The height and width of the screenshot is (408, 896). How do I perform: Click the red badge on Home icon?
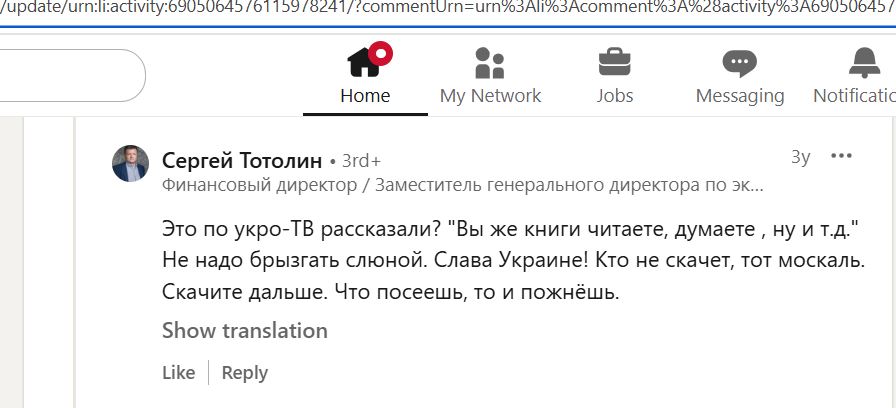click(381, 53)
